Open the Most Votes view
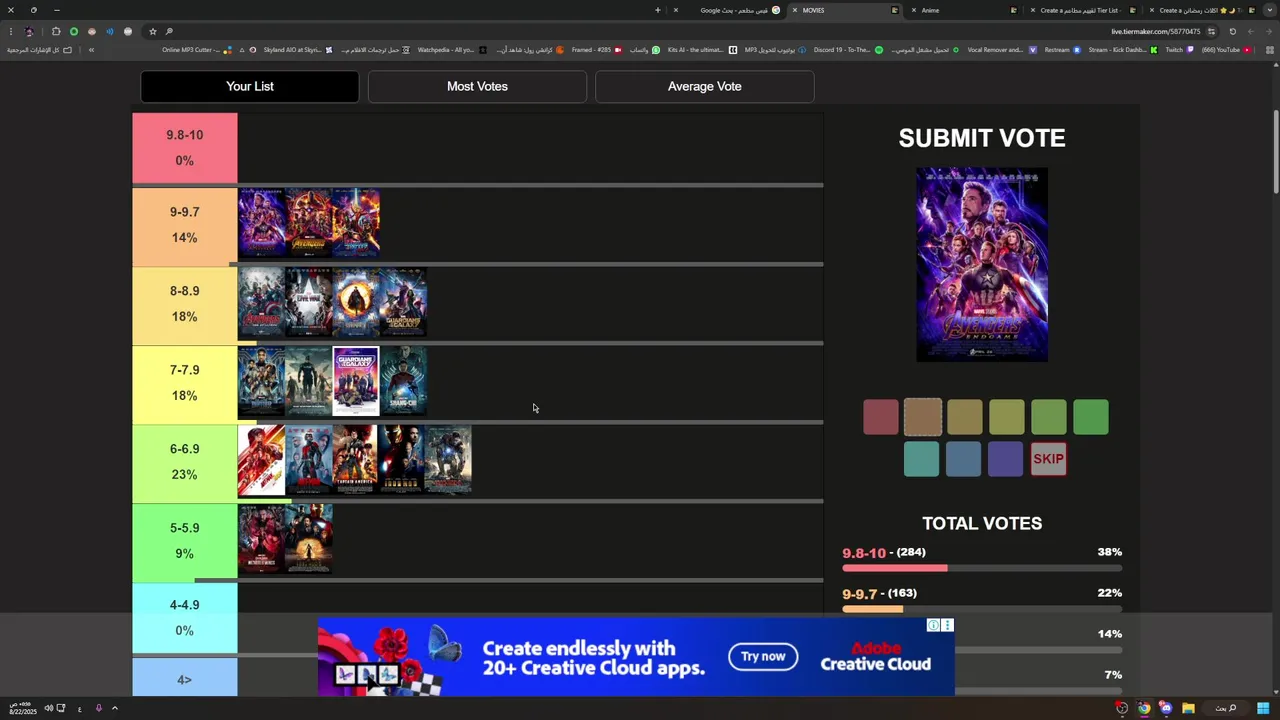This screenshot has height=720, width=1280. 477,86
